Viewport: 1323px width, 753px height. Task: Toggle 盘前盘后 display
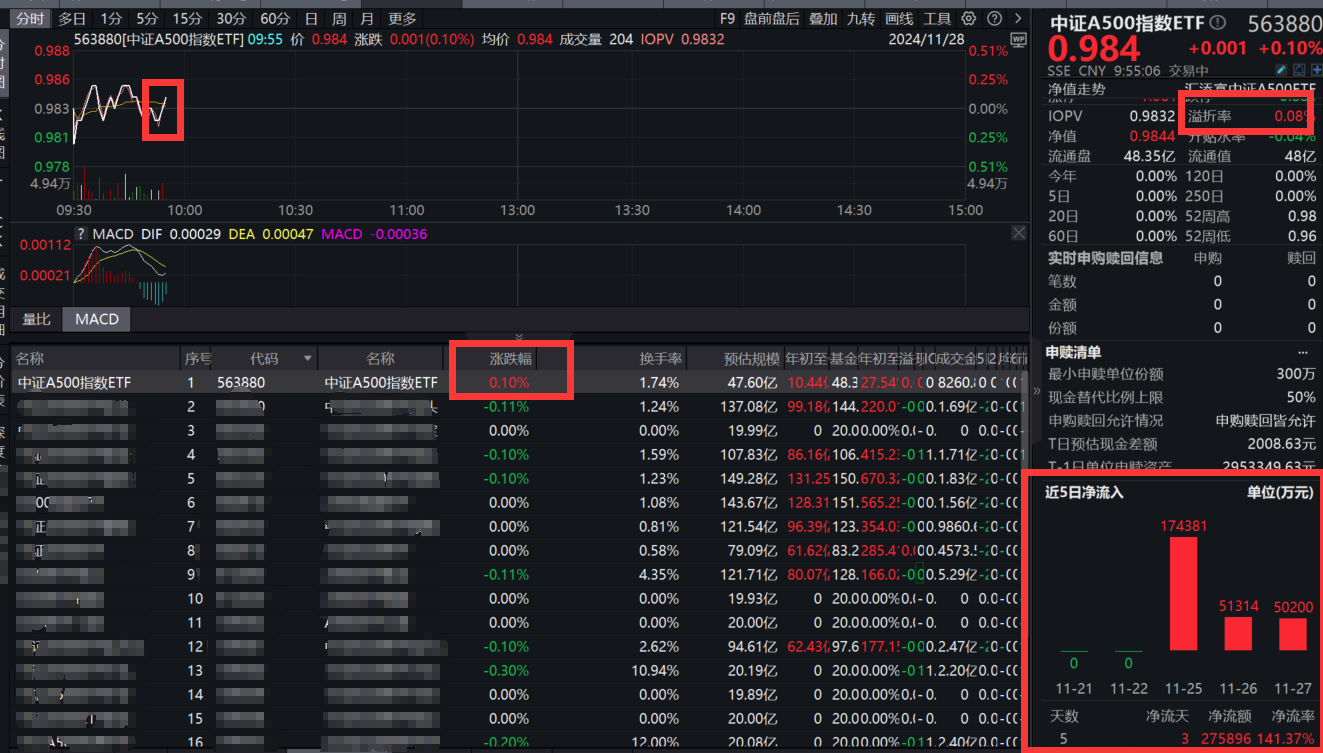click(x=771, y=19)
